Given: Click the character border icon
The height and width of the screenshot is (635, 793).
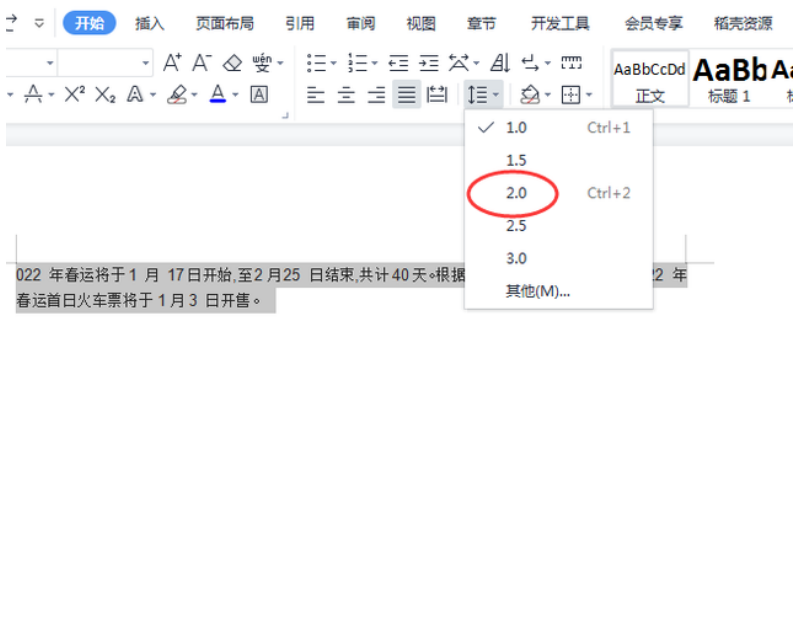Looking at the screenshot, I should tap(259, 94).
